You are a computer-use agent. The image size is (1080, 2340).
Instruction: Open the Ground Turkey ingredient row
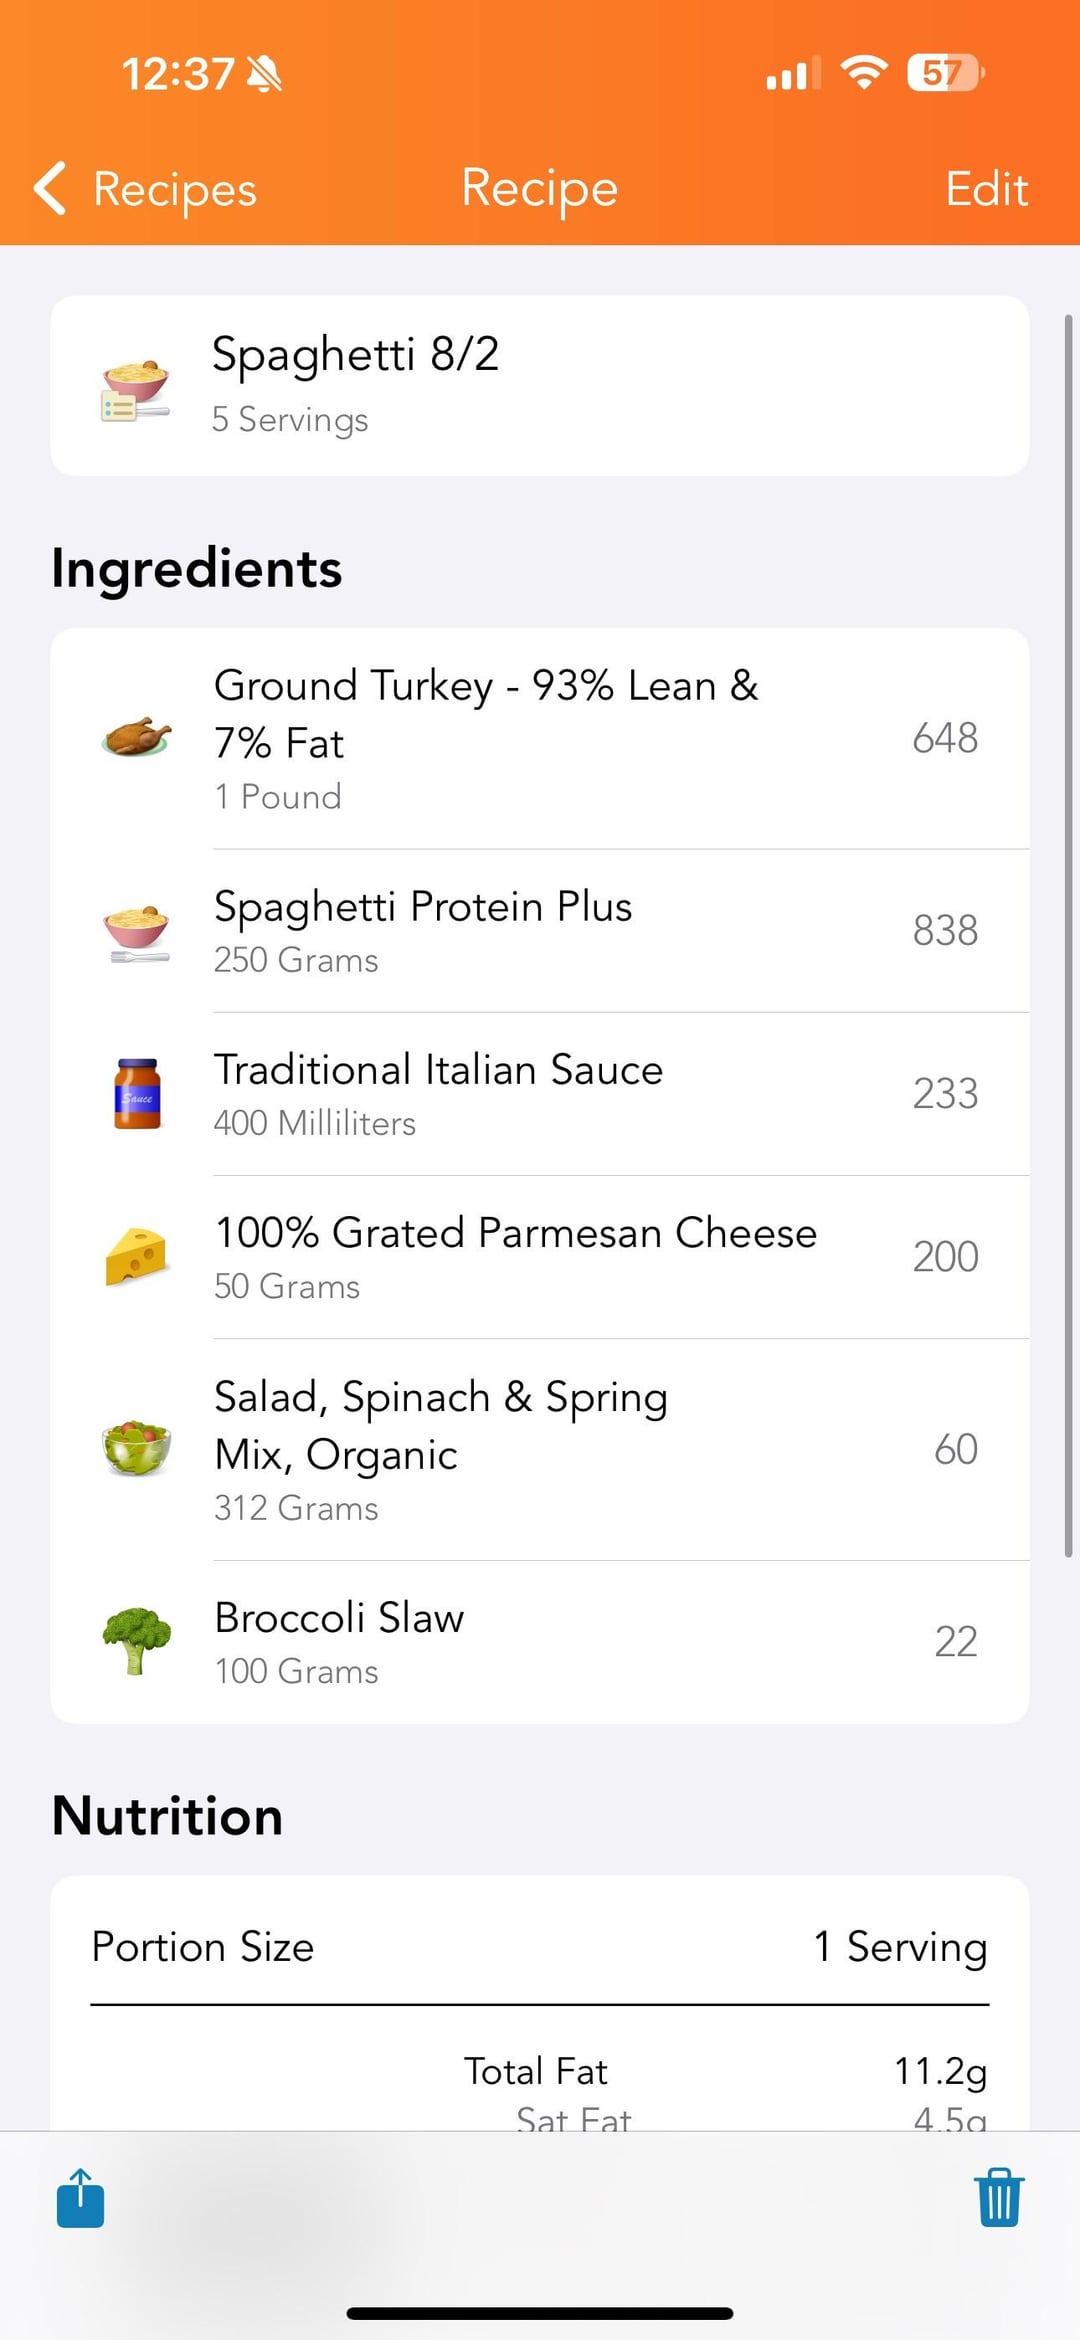[540, 738]
